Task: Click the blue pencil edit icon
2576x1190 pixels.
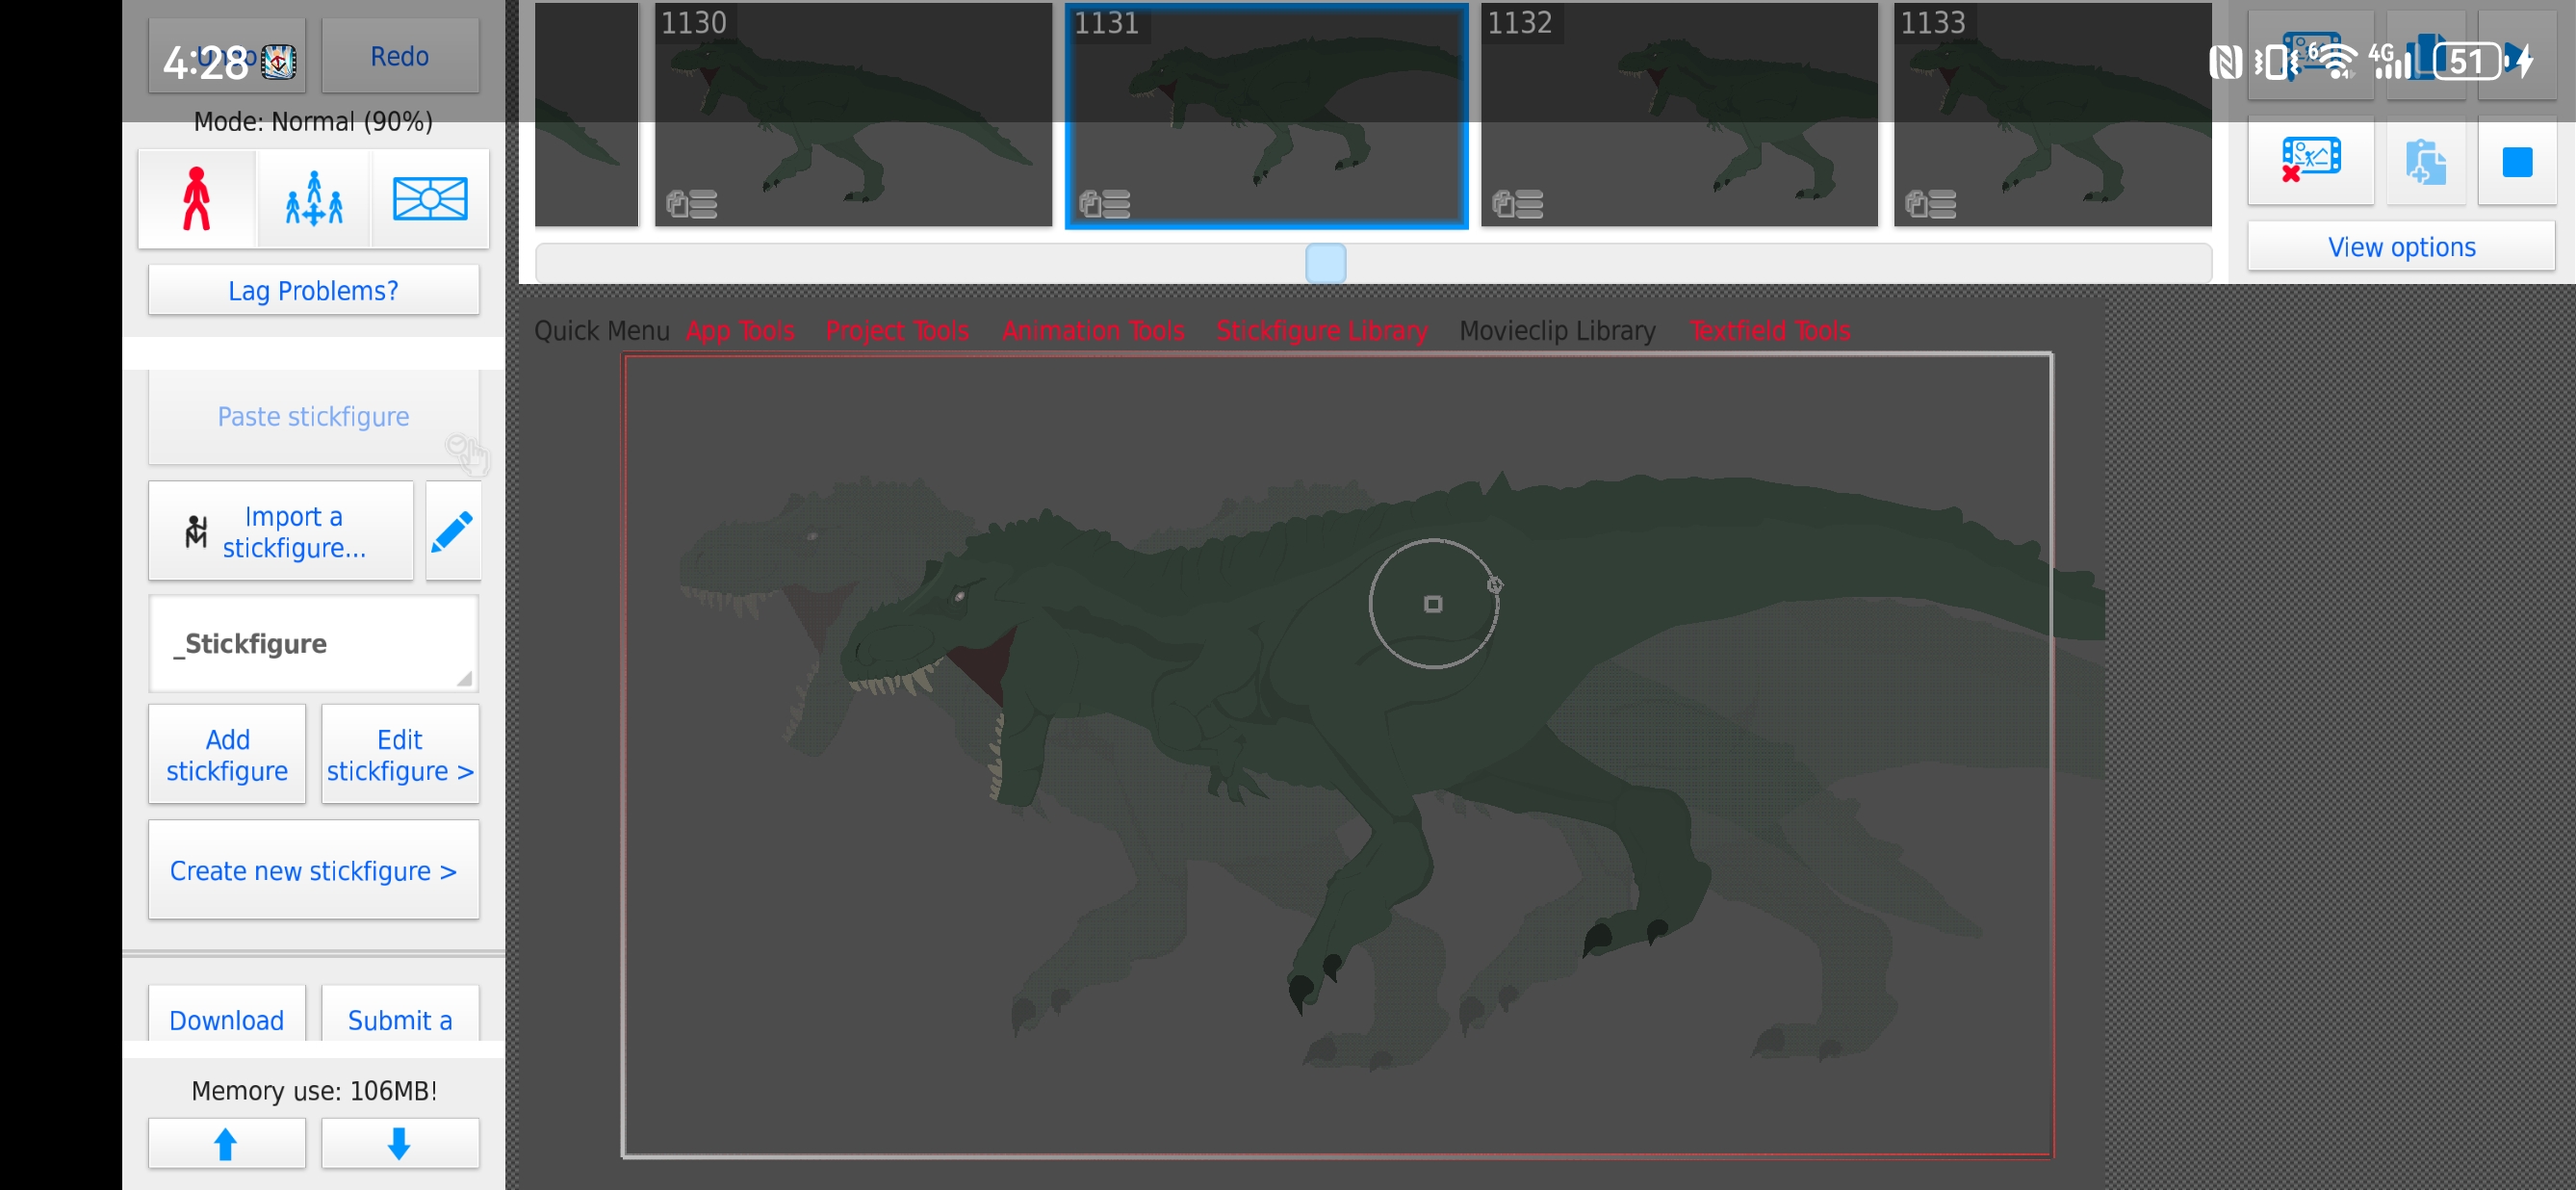Action: [452, 530]
